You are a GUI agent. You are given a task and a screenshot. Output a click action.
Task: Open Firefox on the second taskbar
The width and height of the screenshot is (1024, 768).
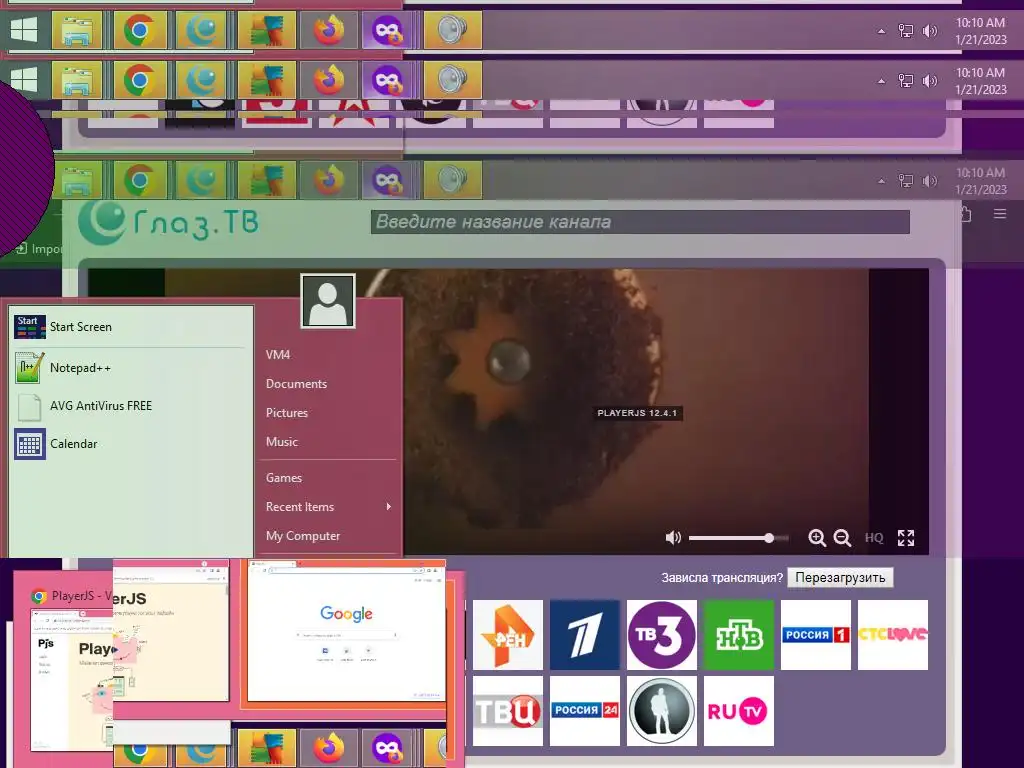click(x=328, y=80)
